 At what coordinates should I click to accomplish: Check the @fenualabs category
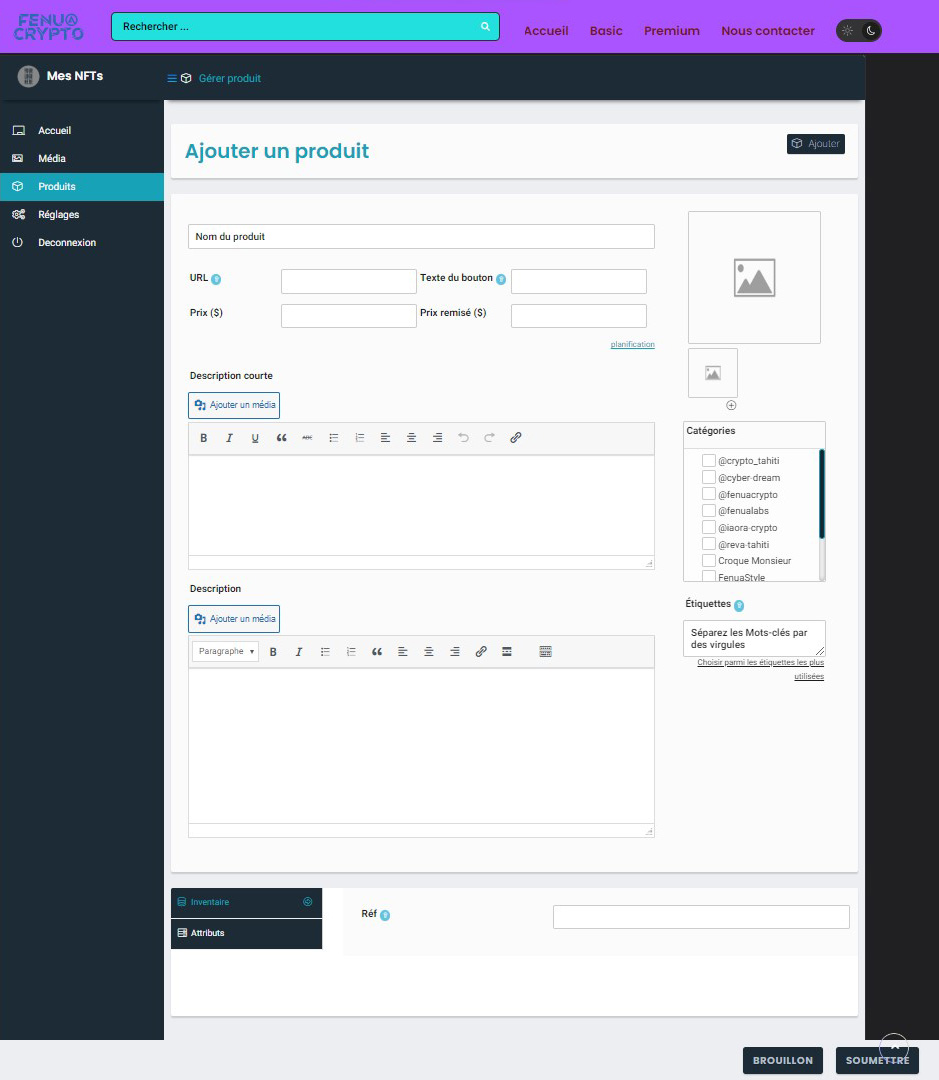pos(708,510)
